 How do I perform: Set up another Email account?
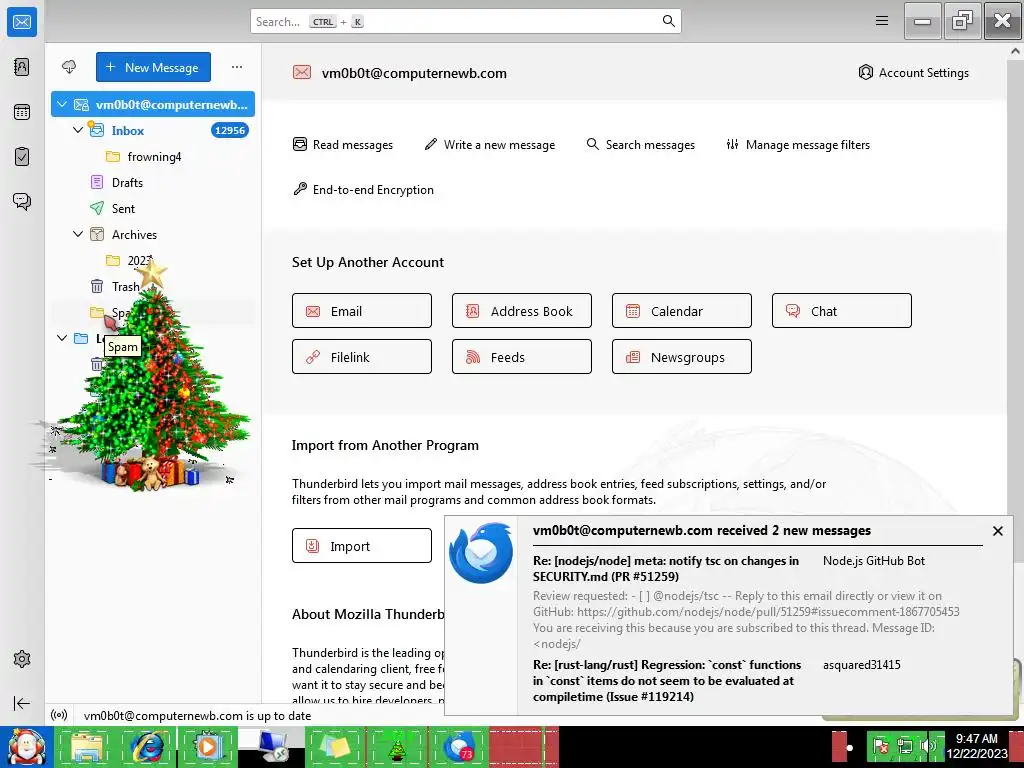click(362, 311)
